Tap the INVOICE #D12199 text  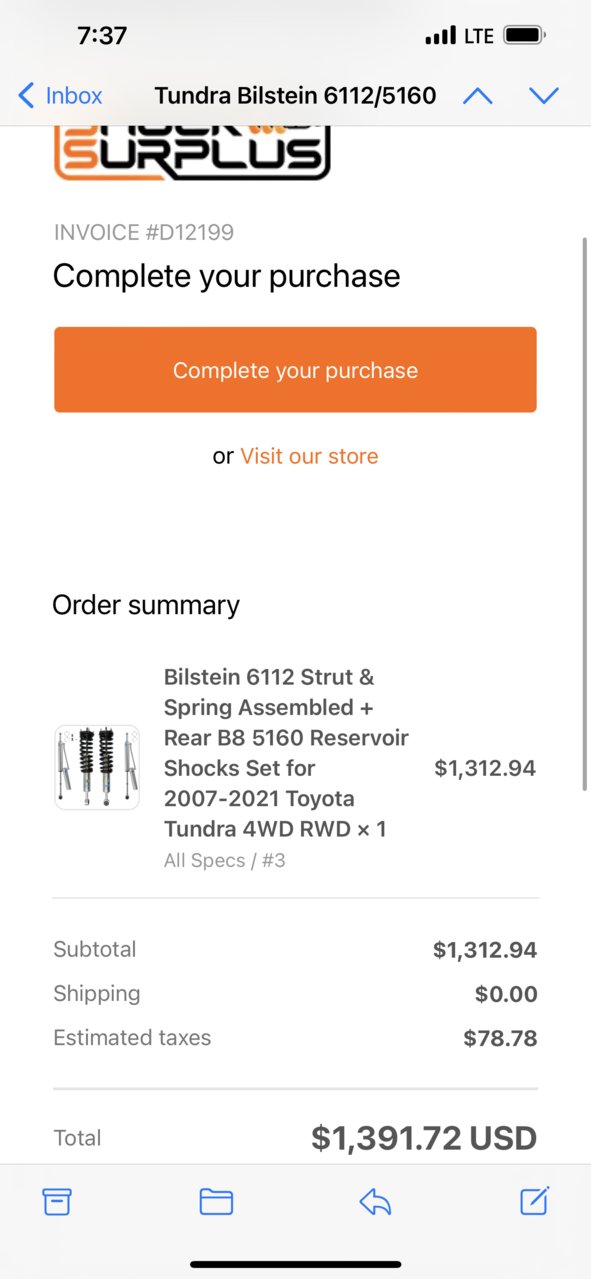143,233
